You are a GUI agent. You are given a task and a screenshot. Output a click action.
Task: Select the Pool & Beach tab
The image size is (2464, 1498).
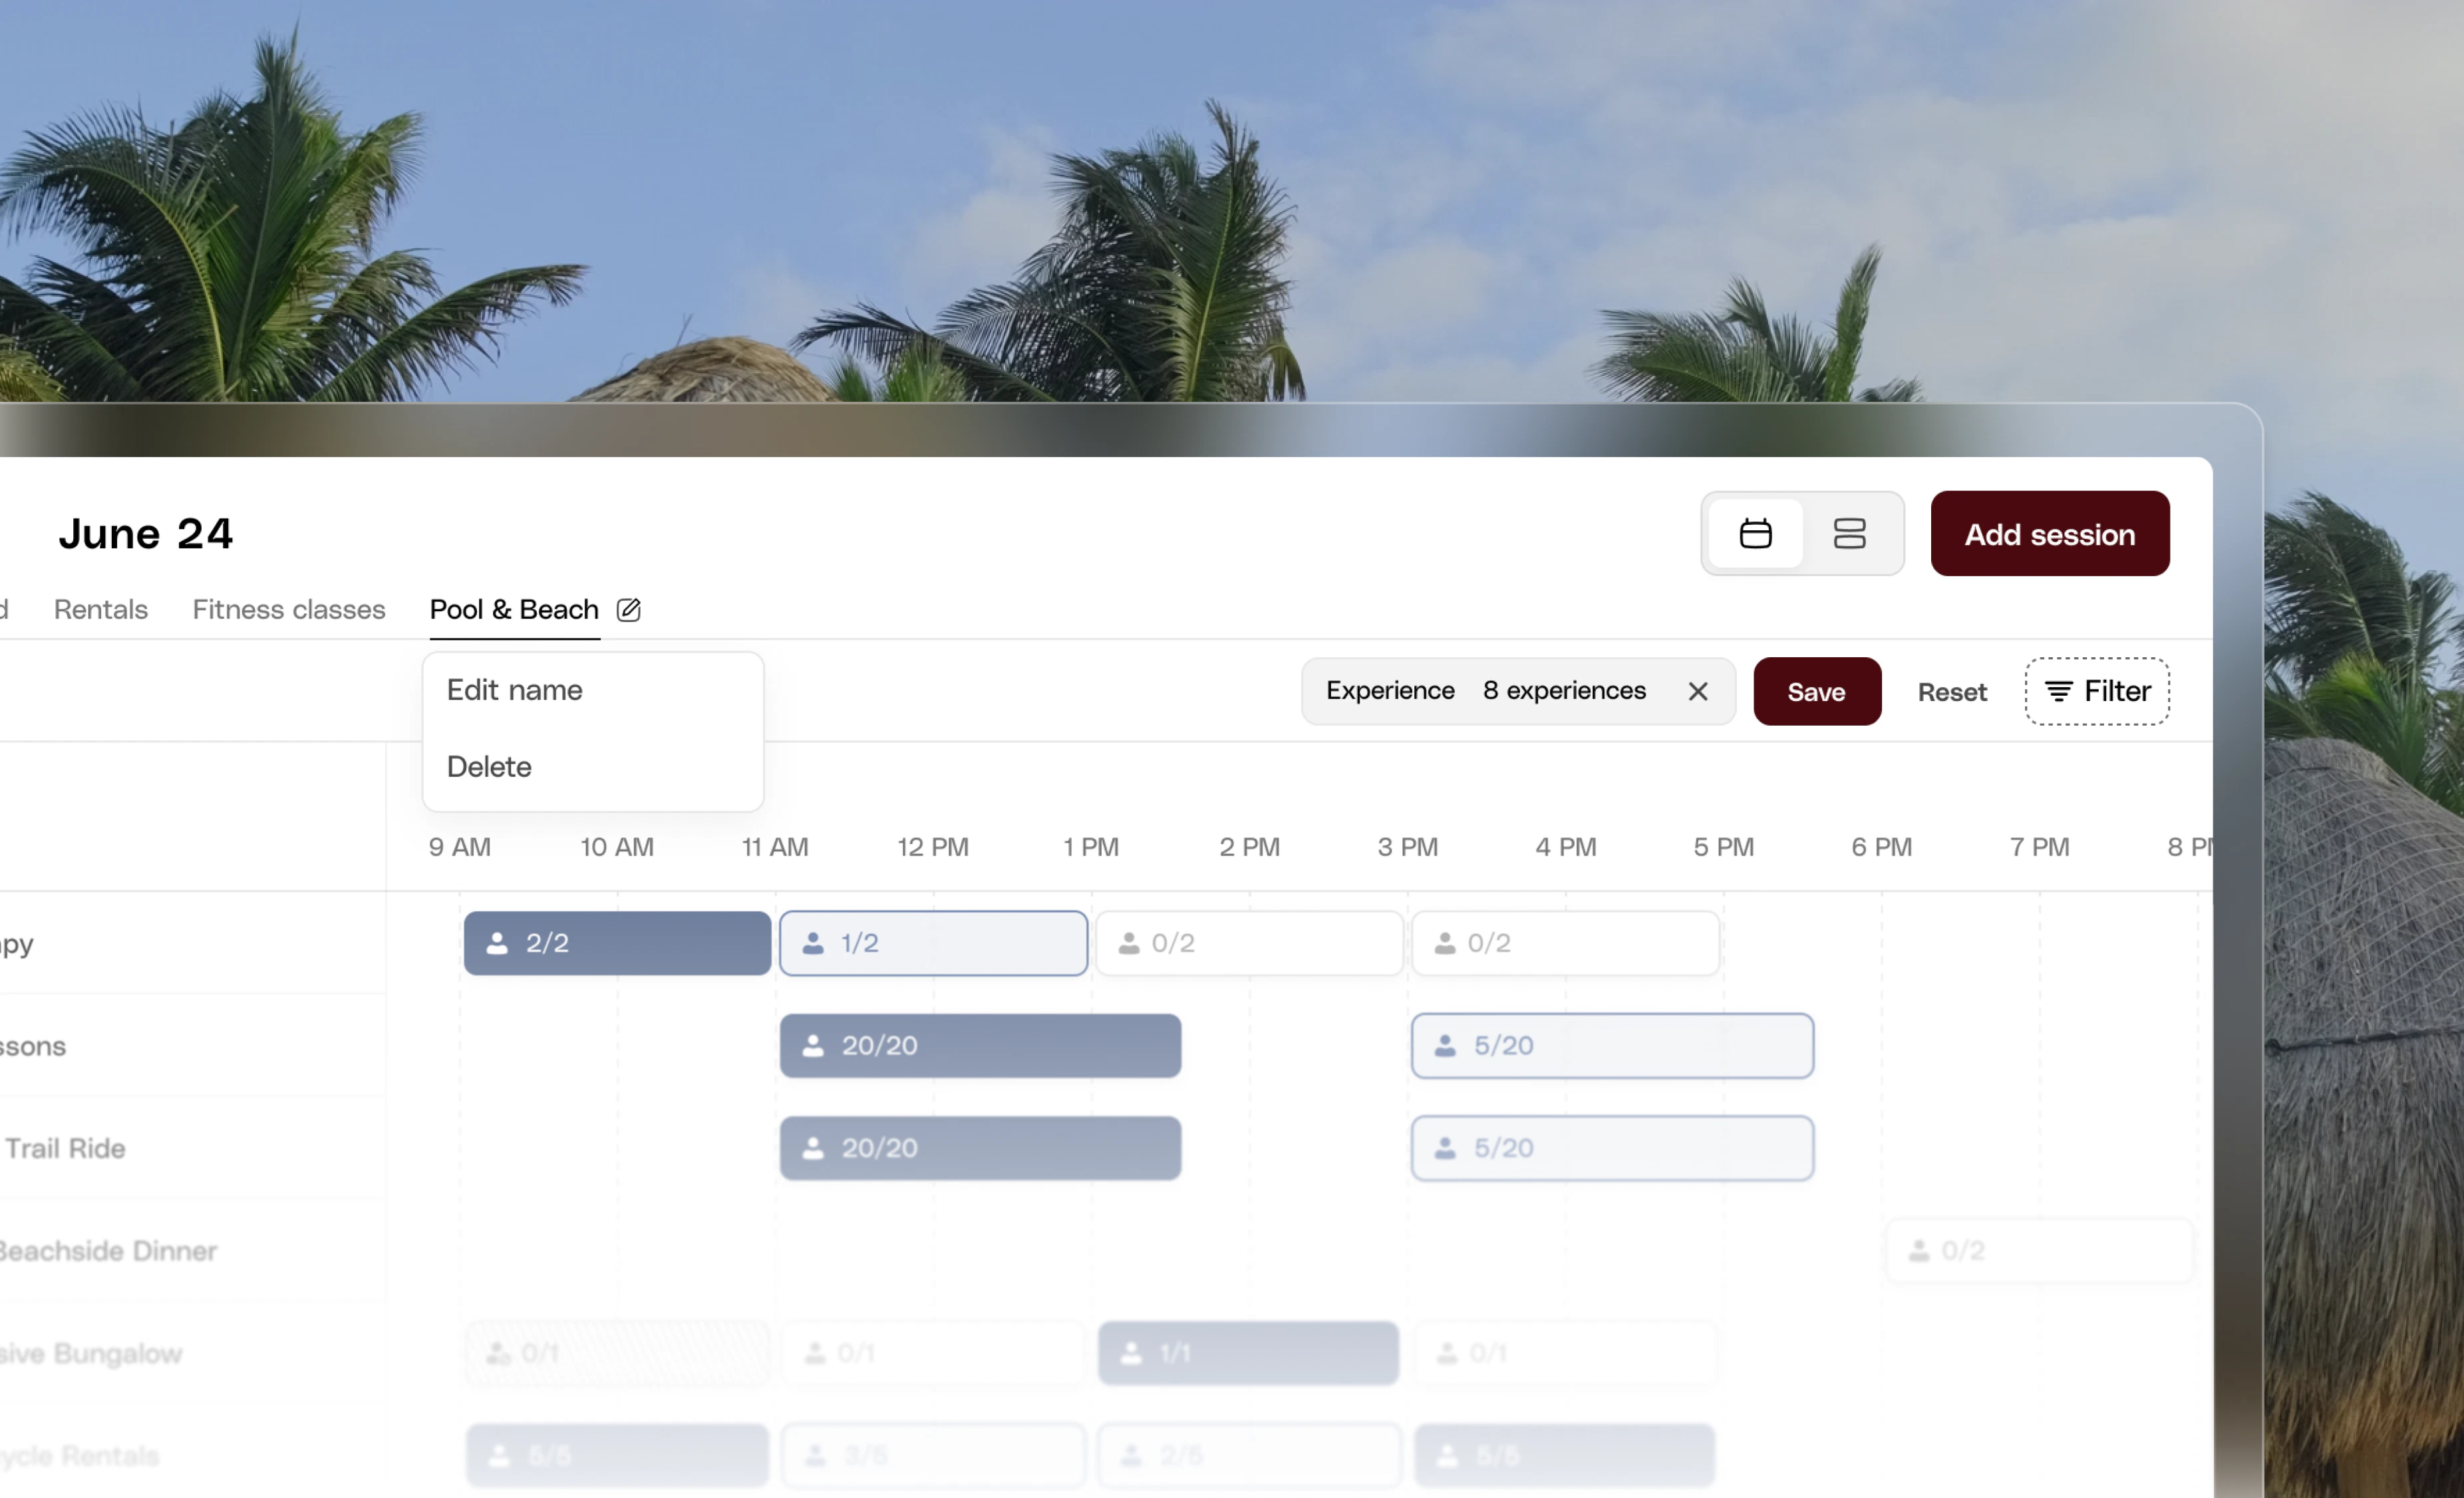coord(514,609)
